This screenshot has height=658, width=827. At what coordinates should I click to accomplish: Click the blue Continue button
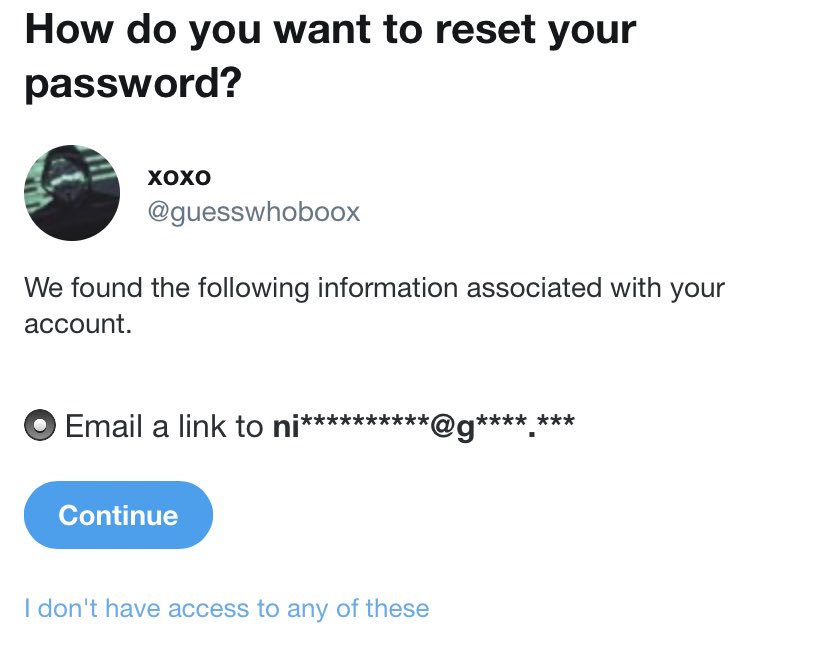[118, 515]
